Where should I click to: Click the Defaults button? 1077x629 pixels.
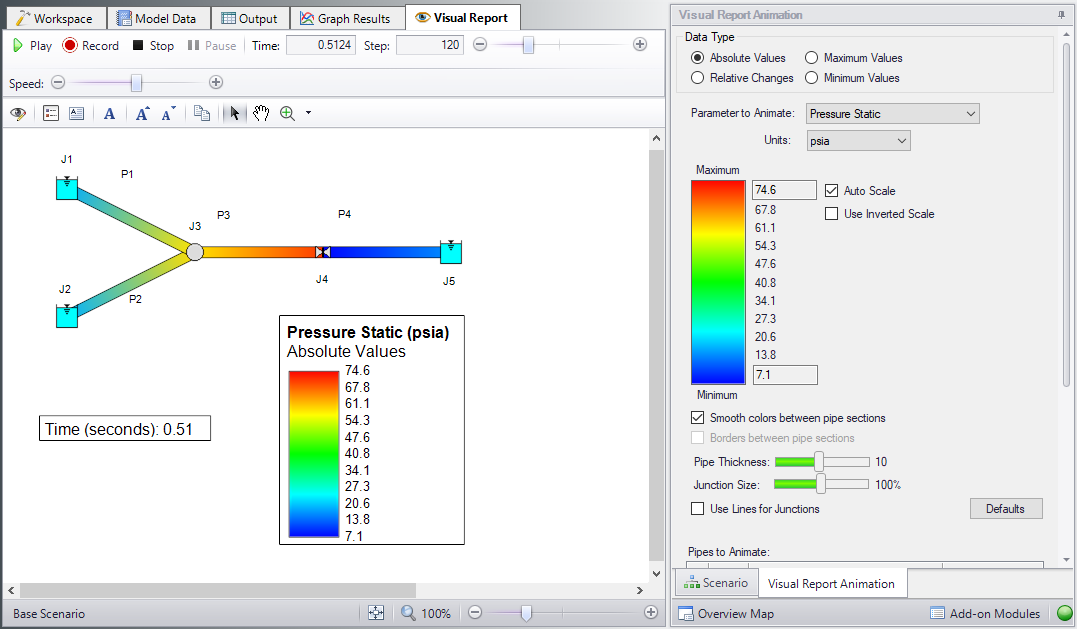click(1005, 509)
